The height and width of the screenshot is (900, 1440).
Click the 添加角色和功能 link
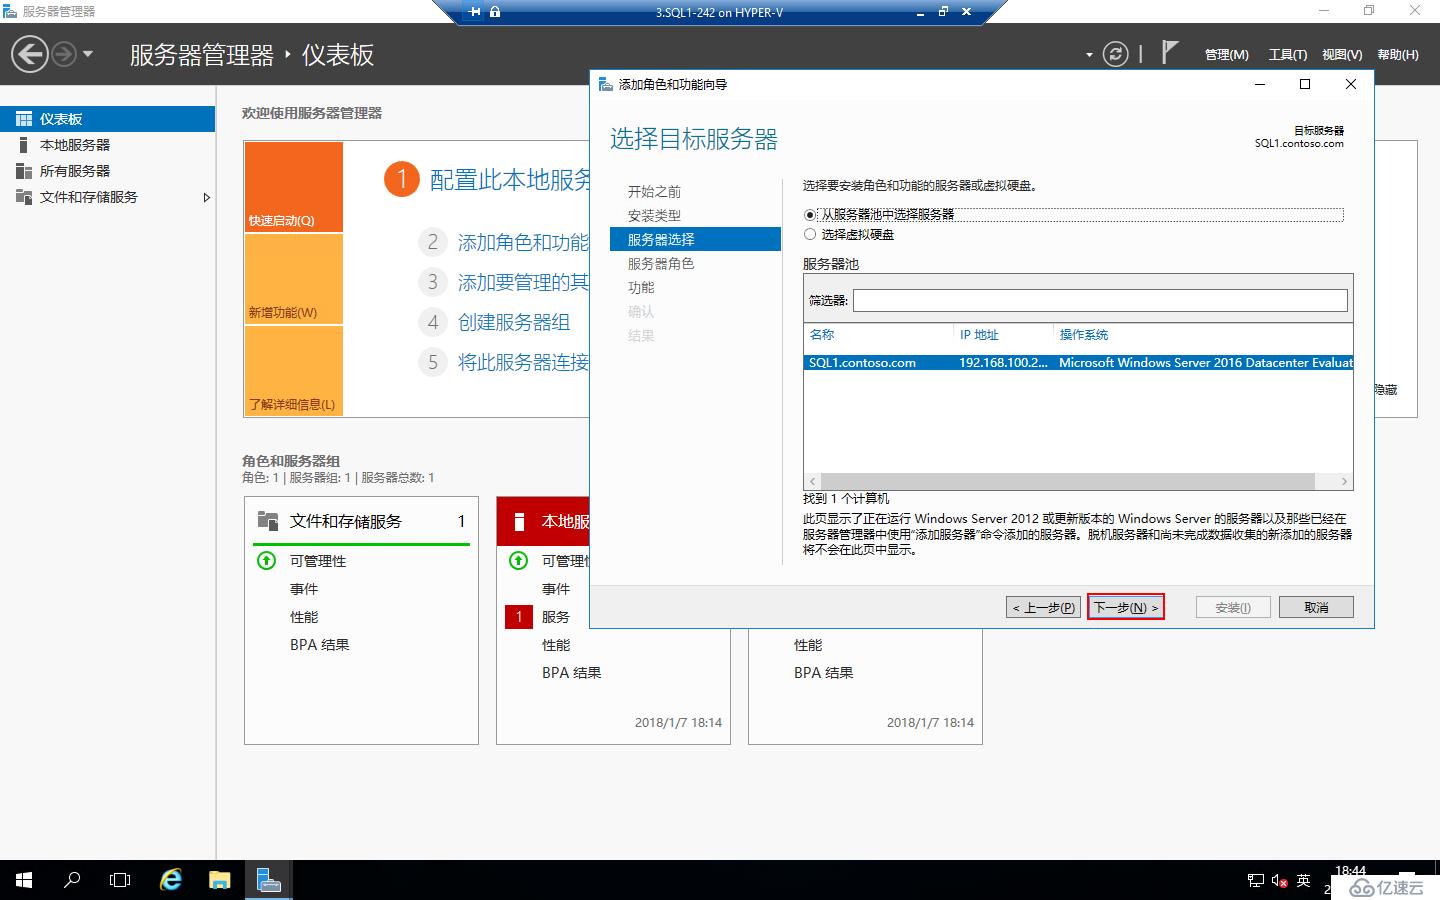[523, 242]
